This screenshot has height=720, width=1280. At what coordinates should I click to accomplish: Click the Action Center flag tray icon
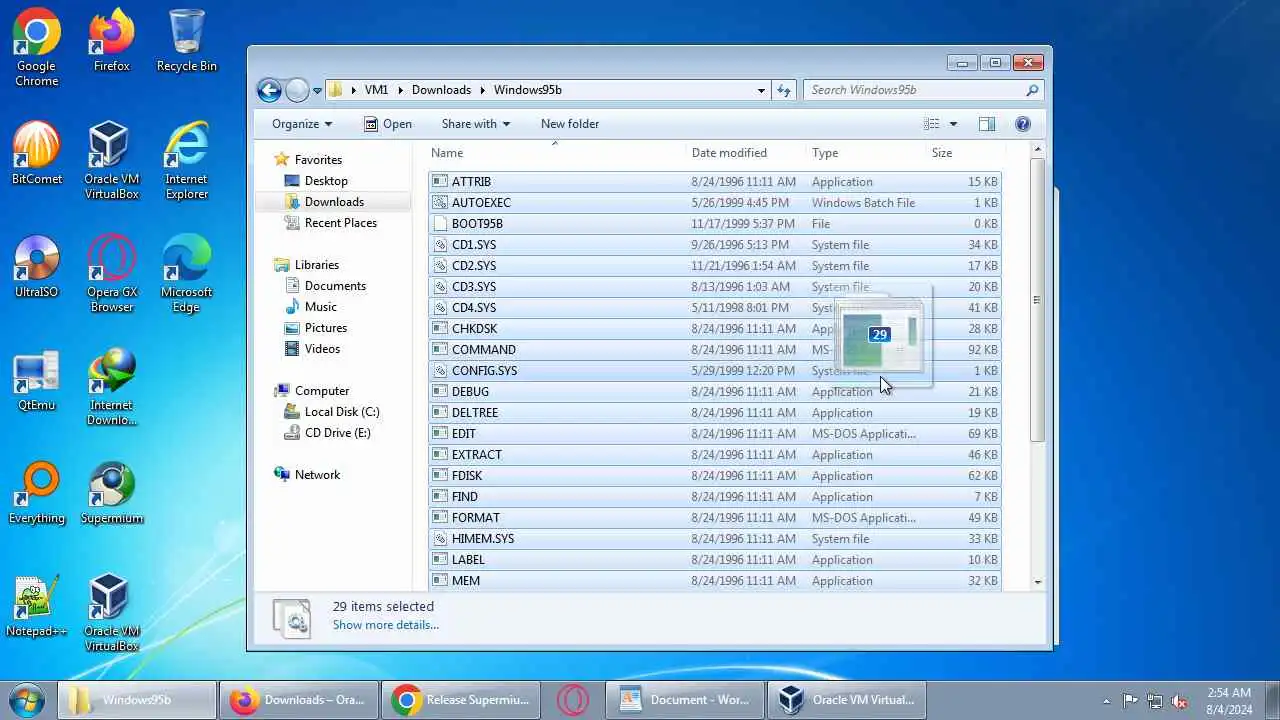tap(1130, 701)
